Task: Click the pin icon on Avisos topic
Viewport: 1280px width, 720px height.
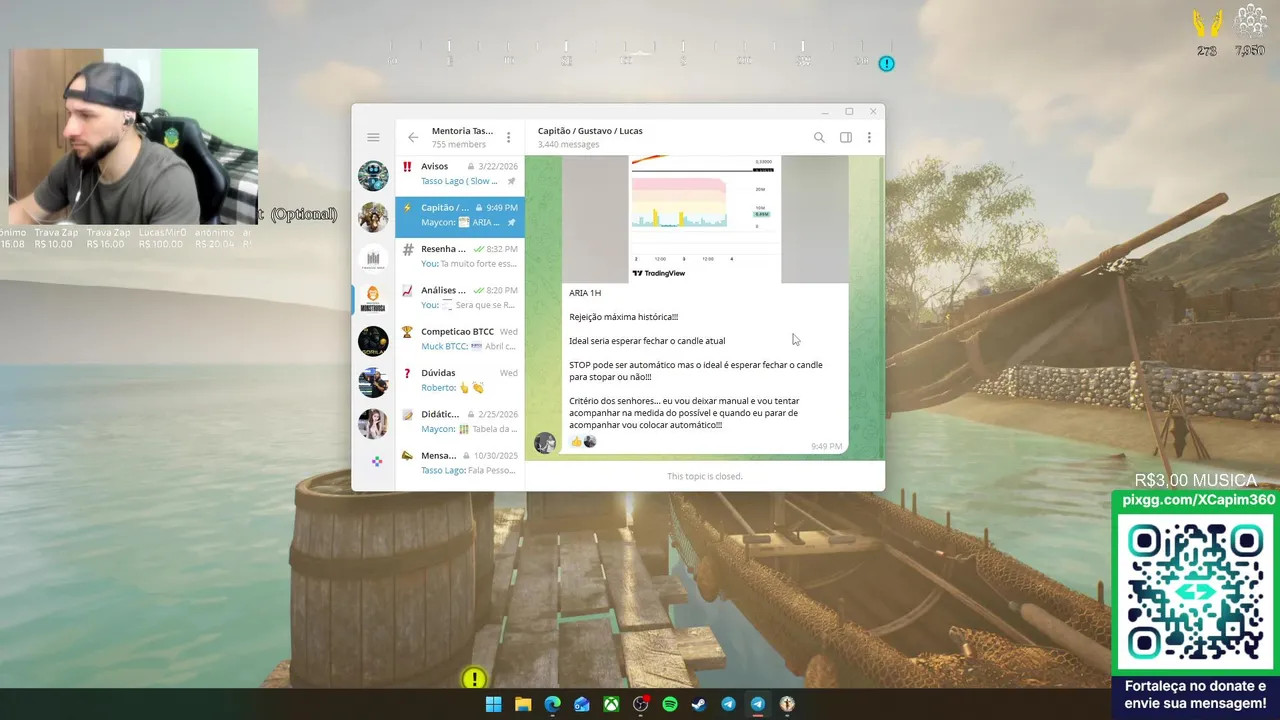Action: (511, 181)
